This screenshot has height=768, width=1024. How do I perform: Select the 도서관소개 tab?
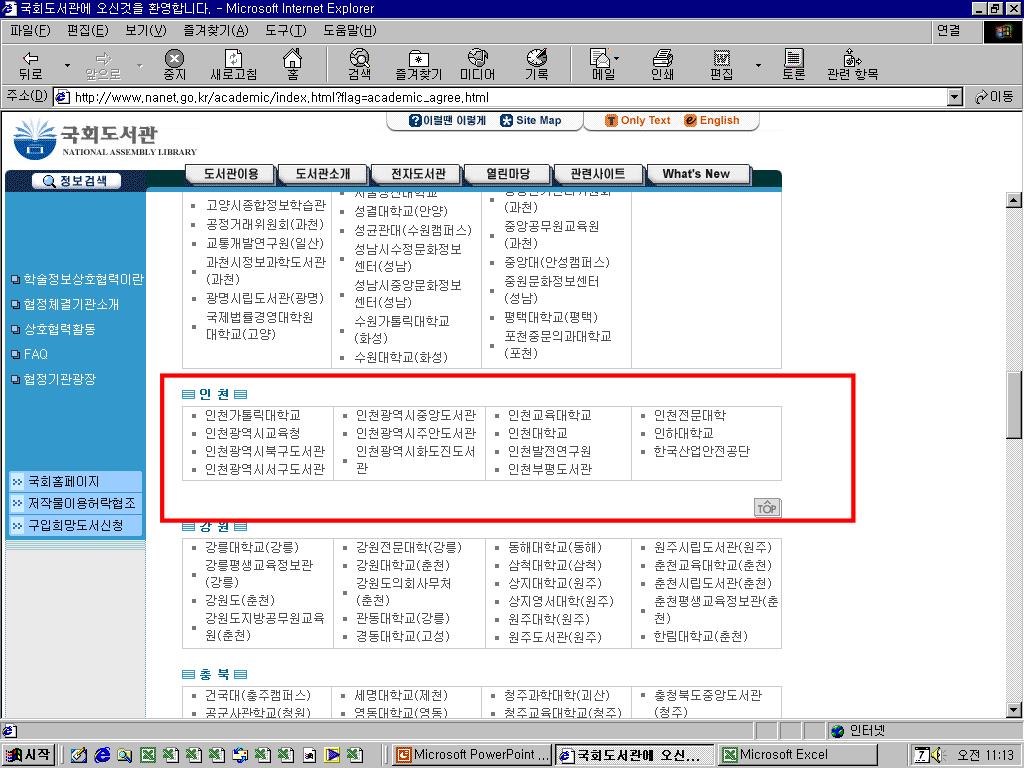click(323, 174)
